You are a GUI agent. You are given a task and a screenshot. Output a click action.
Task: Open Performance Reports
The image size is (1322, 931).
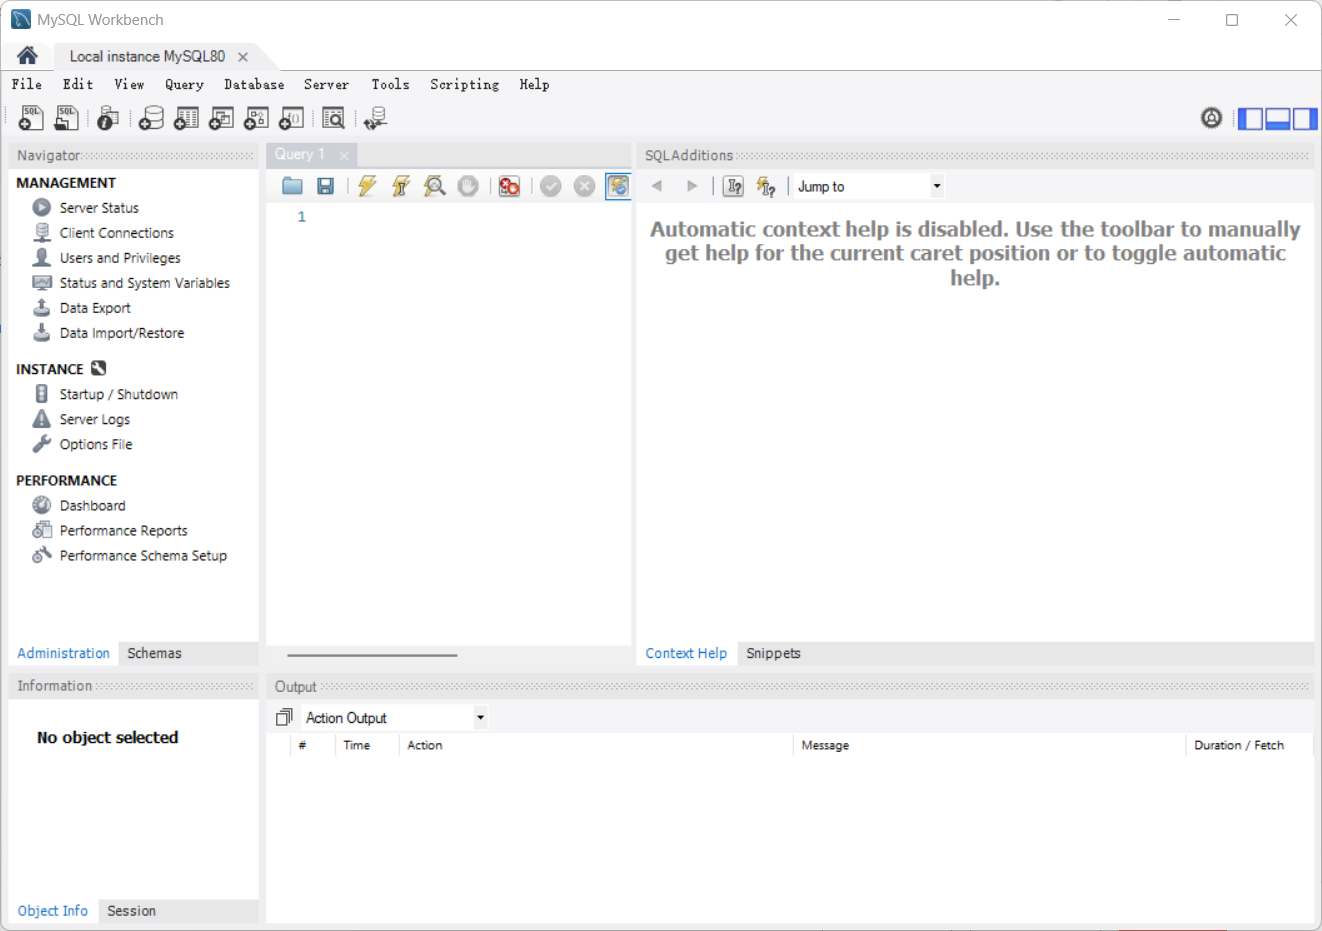(123, 531)
